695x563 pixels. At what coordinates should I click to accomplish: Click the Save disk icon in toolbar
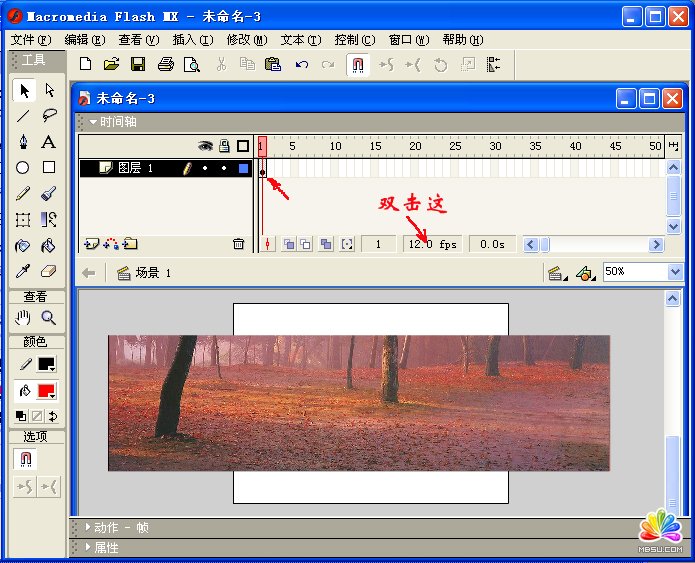click(x=138, y=64)
